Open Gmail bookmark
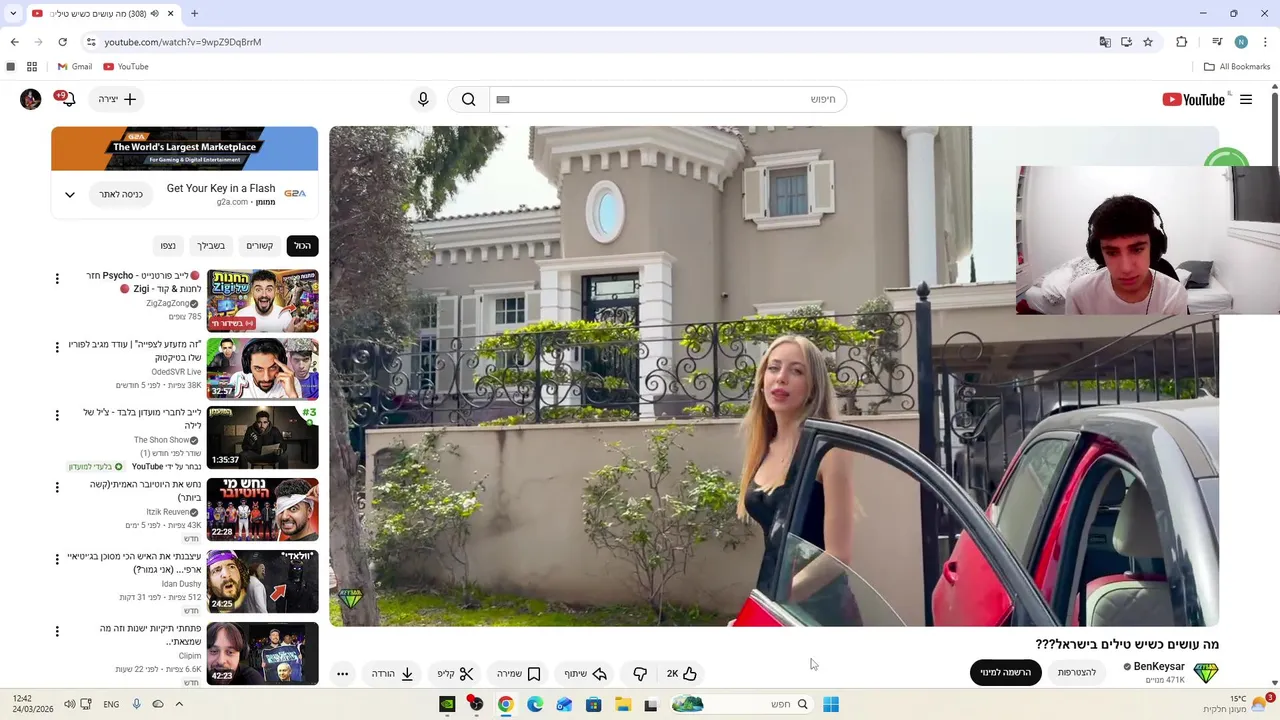Image resolution: width=1280 pixels, height=720 pixels. point(74,67)
